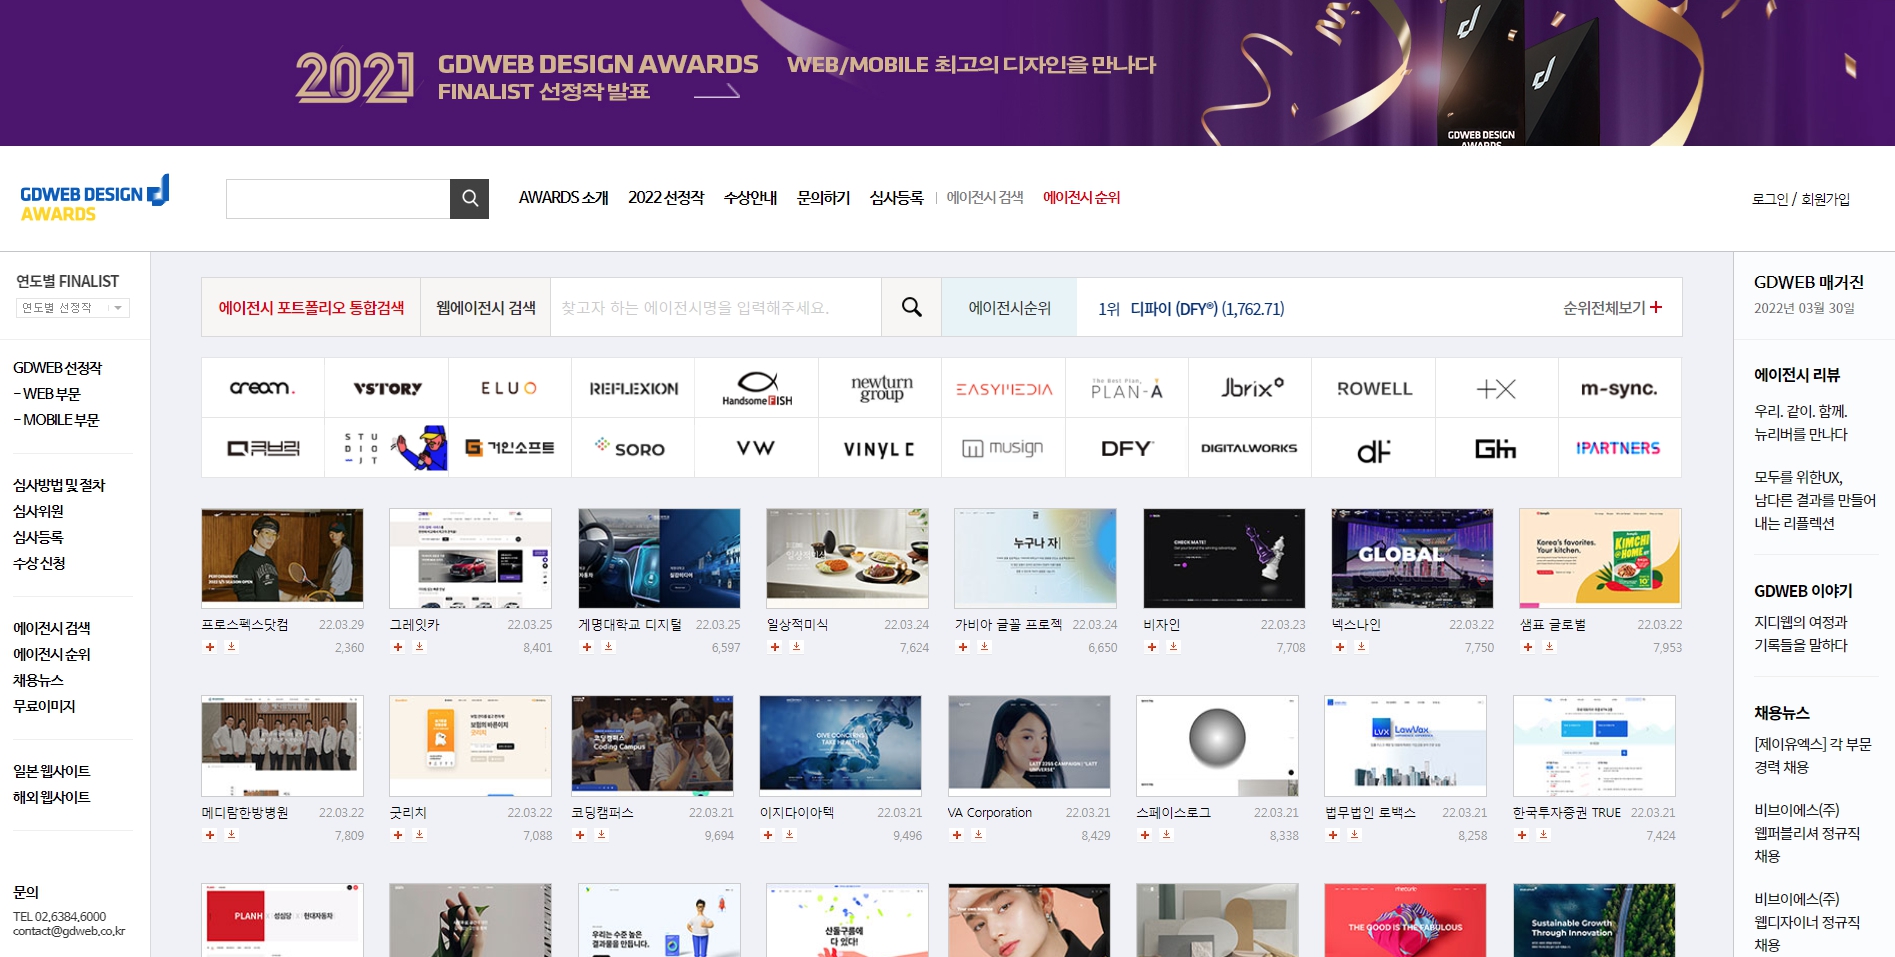Open the 연도별 선정작 dropdown
Viewport: 1895px width, 957px height.
coord(73,308)
